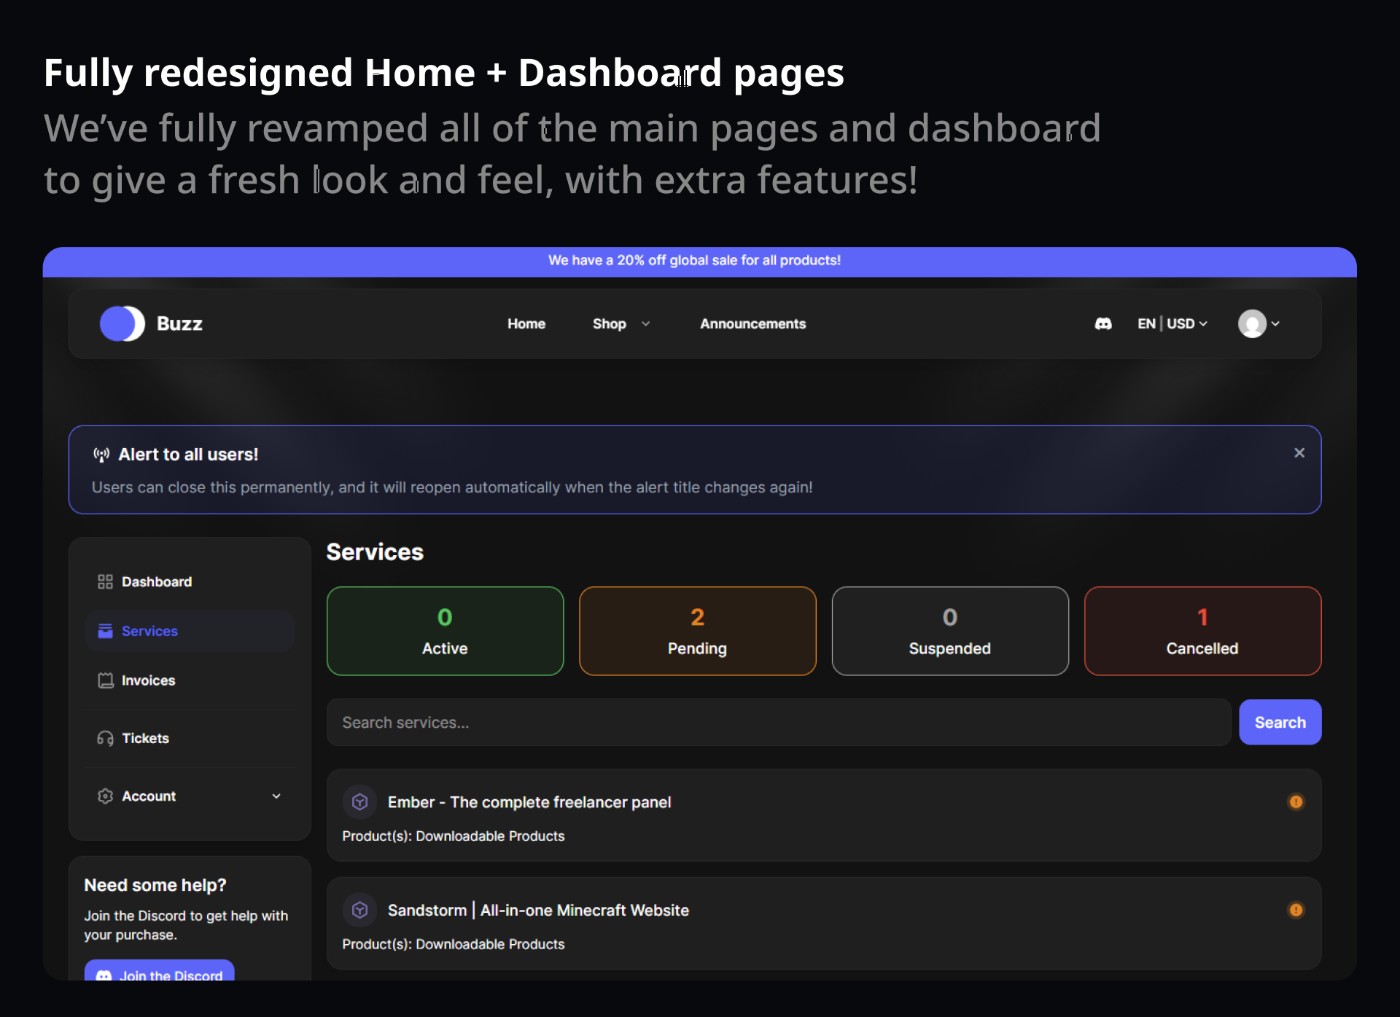Click the user avatar icon

(1252, 324)
